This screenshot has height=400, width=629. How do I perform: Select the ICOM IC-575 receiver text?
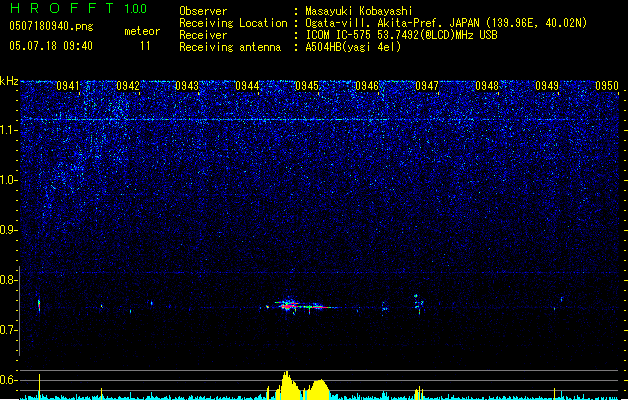click(401, 35)
